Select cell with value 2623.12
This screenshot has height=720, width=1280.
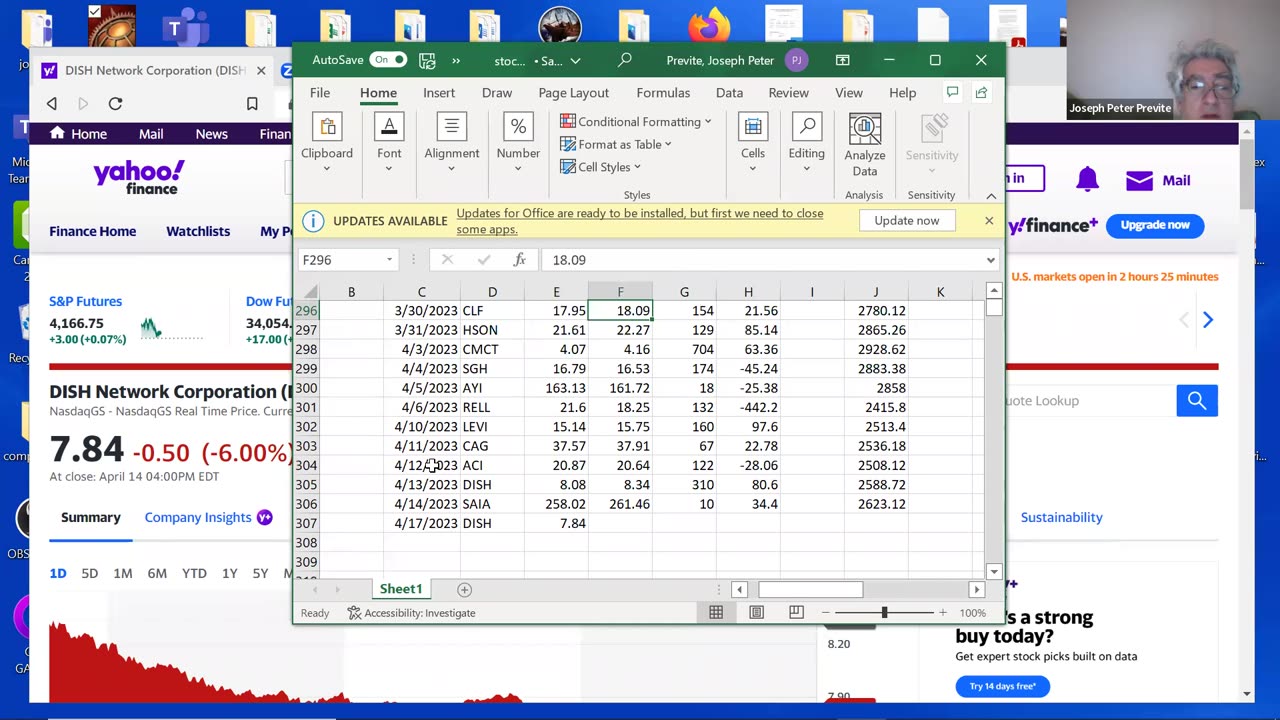pos(876,504)
